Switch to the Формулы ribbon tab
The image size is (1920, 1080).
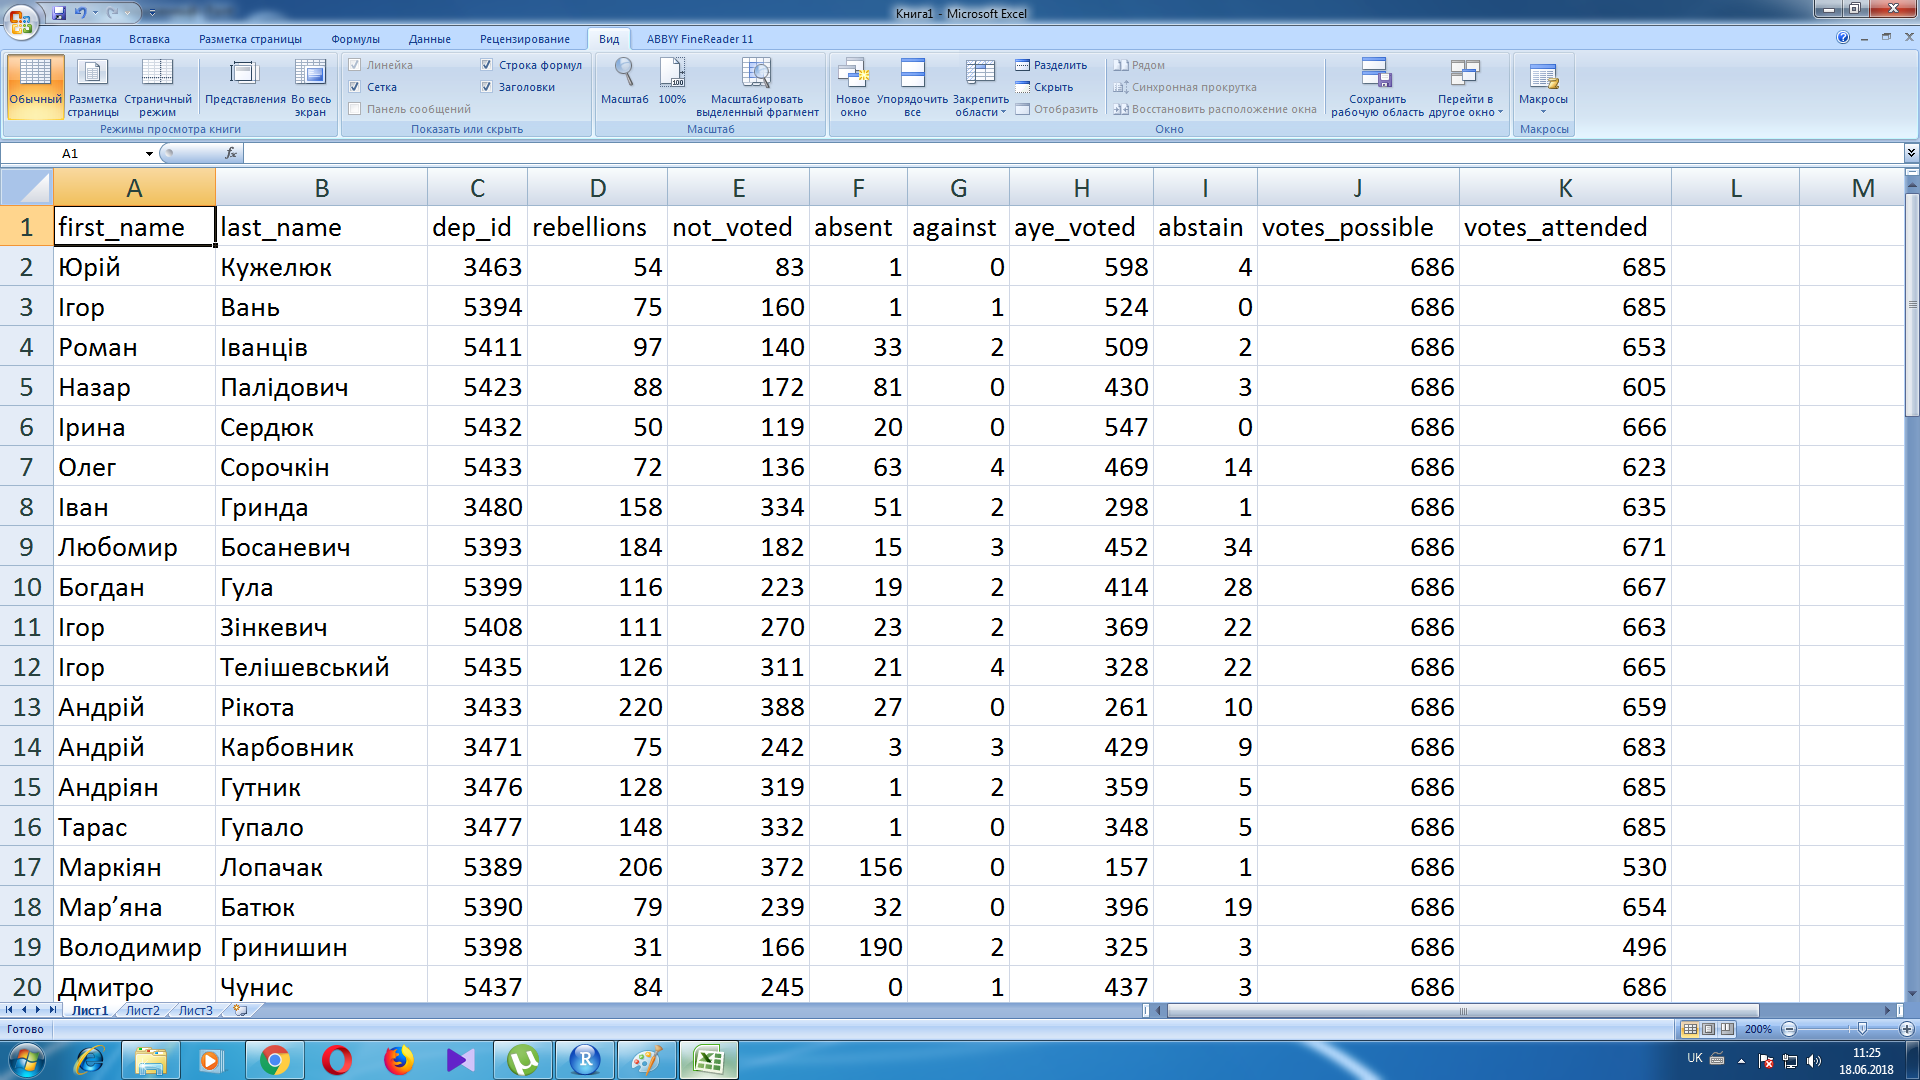(x=355, y=39)
